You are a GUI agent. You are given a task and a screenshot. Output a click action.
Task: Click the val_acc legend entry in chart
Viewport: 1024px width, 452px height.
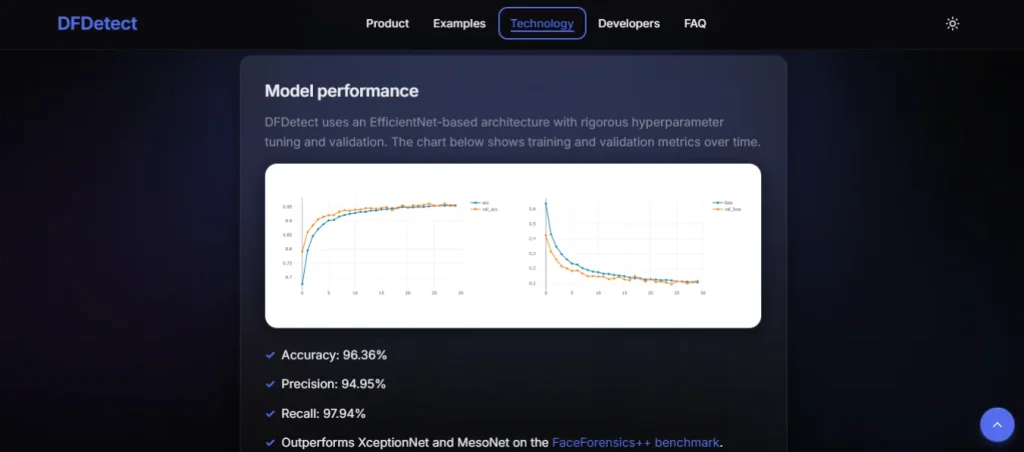tap(484, 209)
